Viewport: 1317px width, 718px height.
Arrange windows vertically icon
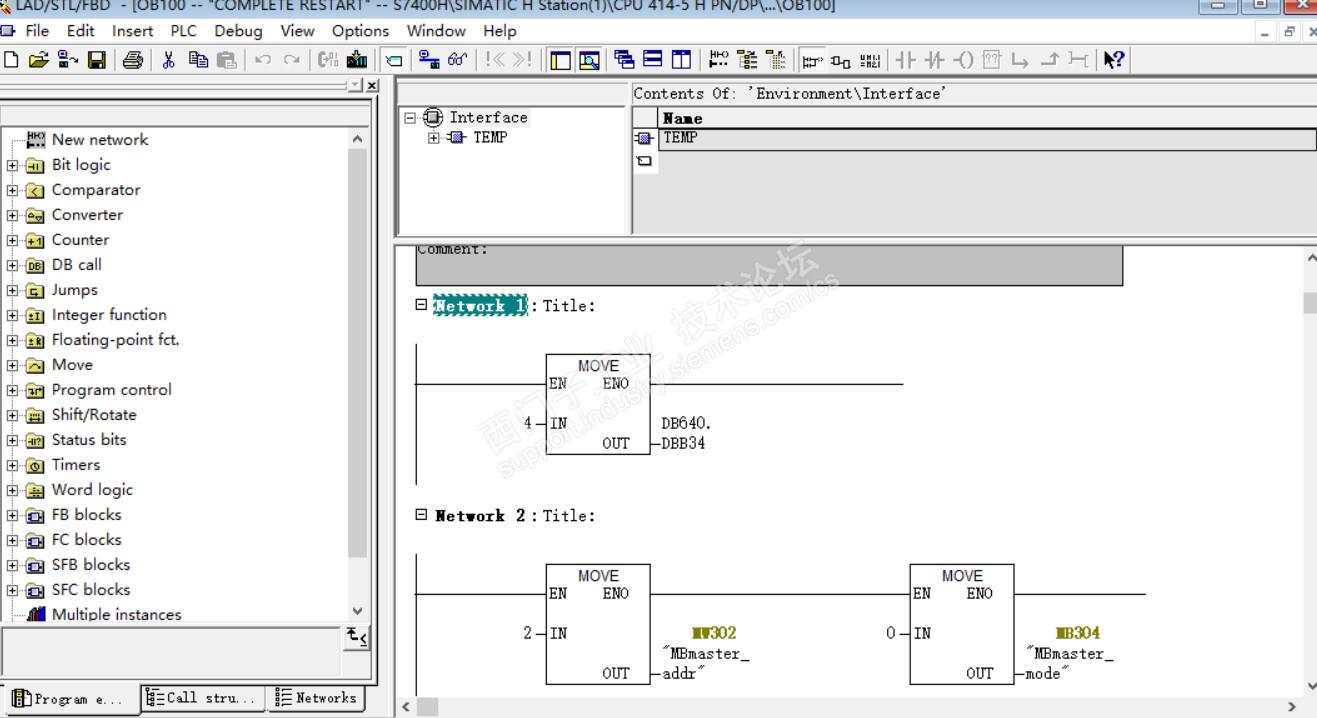(681, 60)
